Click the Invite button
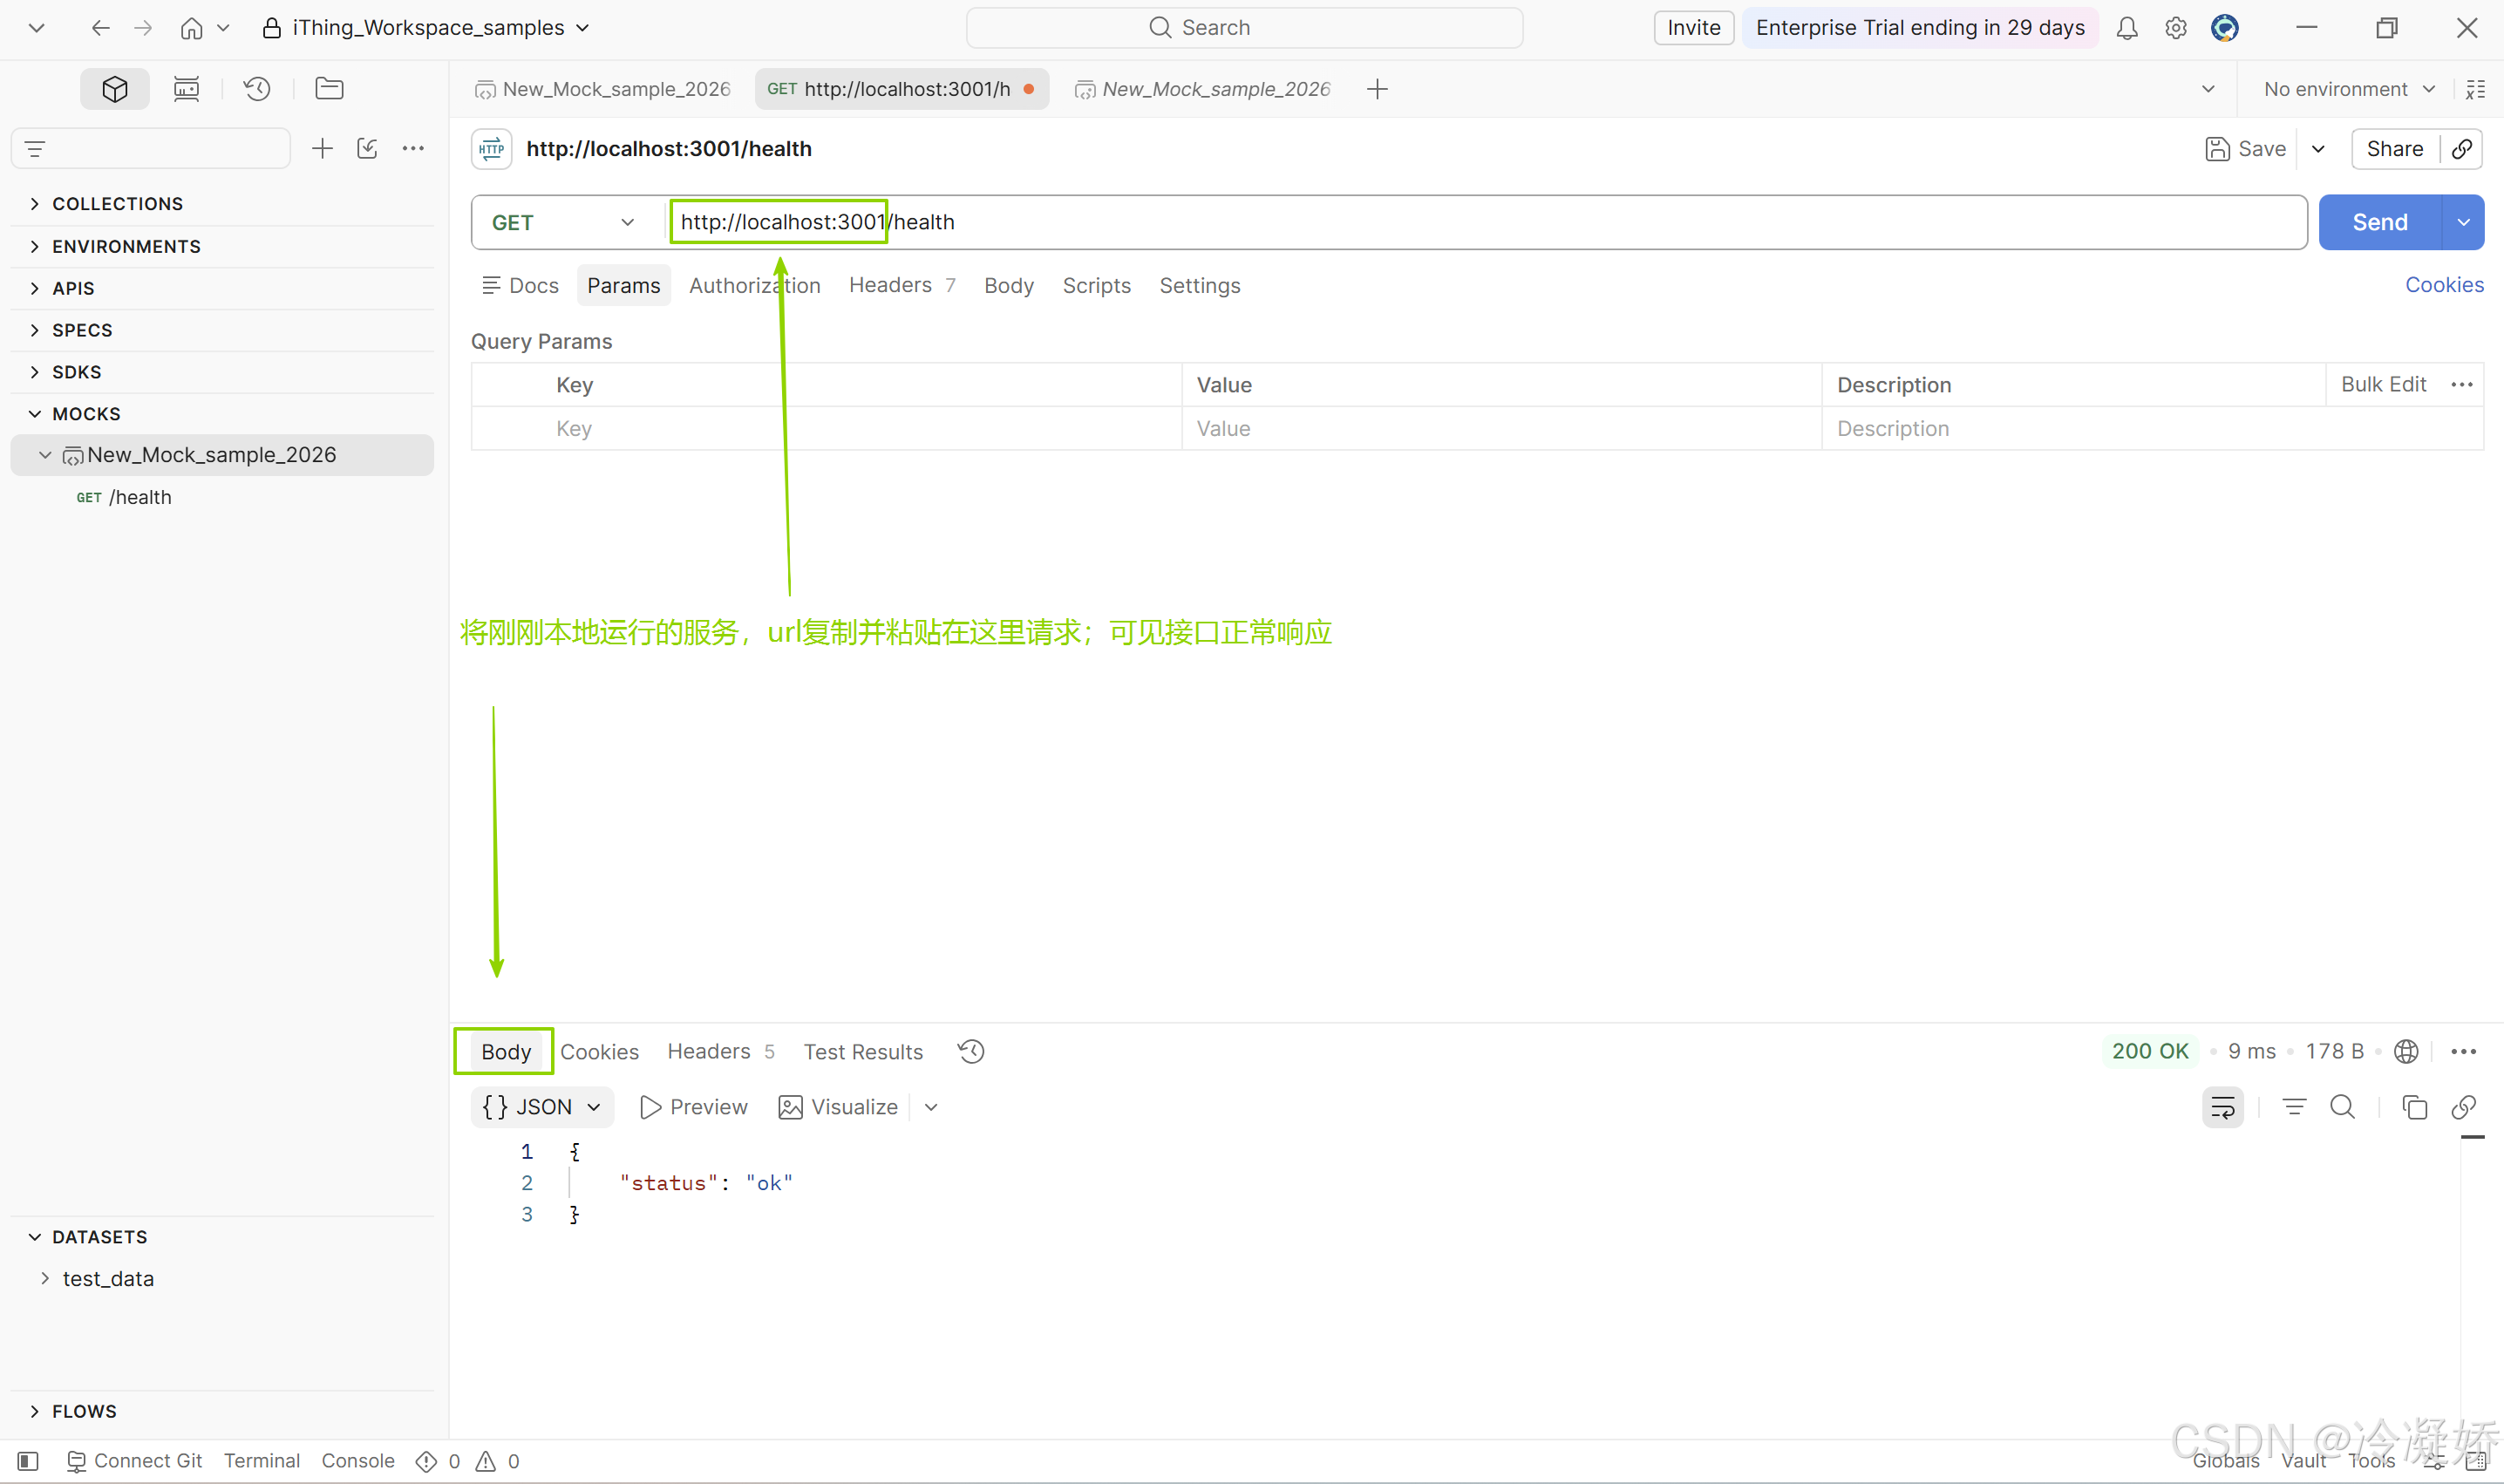Image resolution: width=2504 pixels, height=1484 pixels. pyautogui.click(x=1693, y=28)
